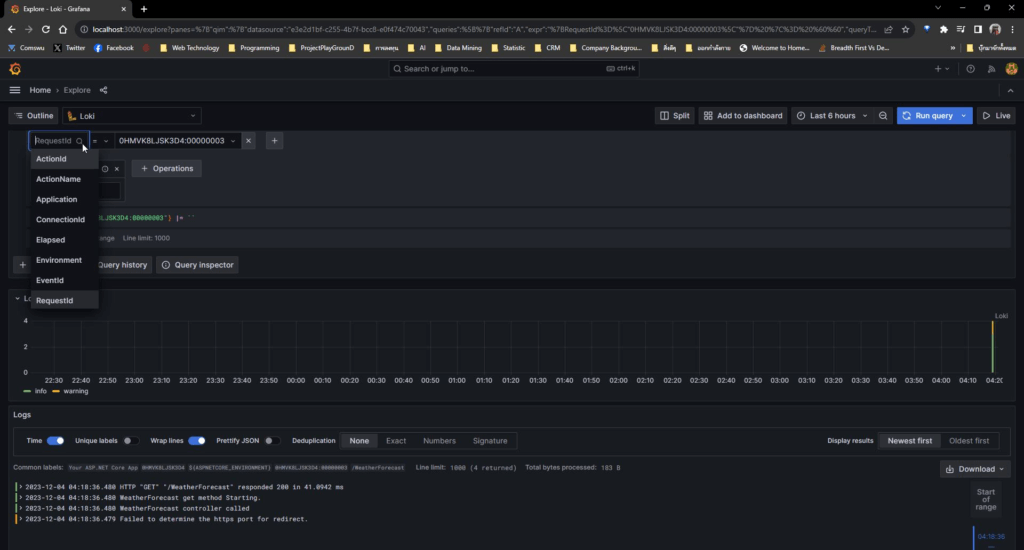1024x550 pixels.
Task: Select None deduplication option
Action: click(359, 441)
